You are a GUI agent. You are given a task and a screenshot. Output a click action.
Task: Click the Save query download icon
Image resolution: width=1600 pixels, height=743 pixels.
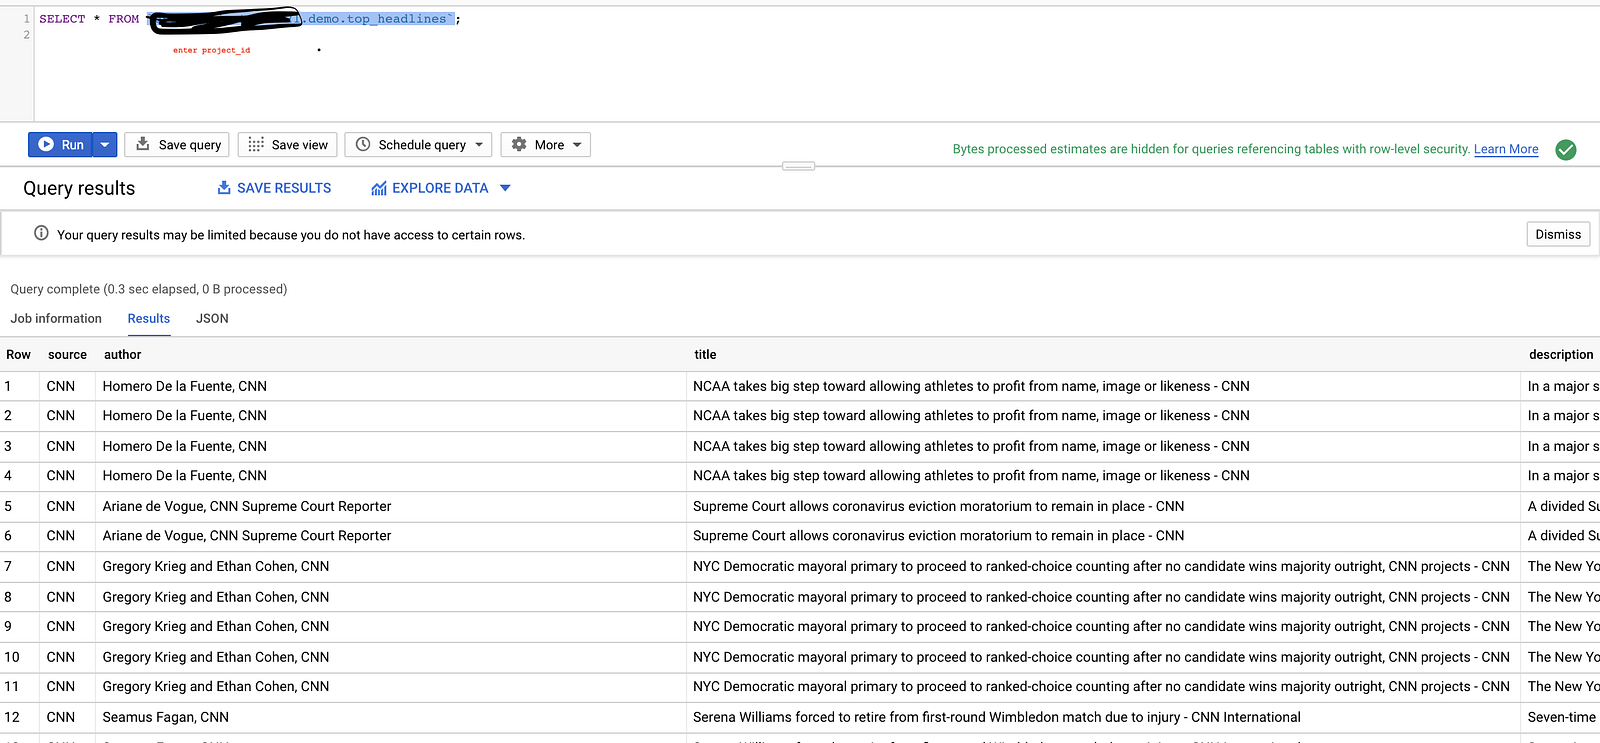tap(143, 144)
